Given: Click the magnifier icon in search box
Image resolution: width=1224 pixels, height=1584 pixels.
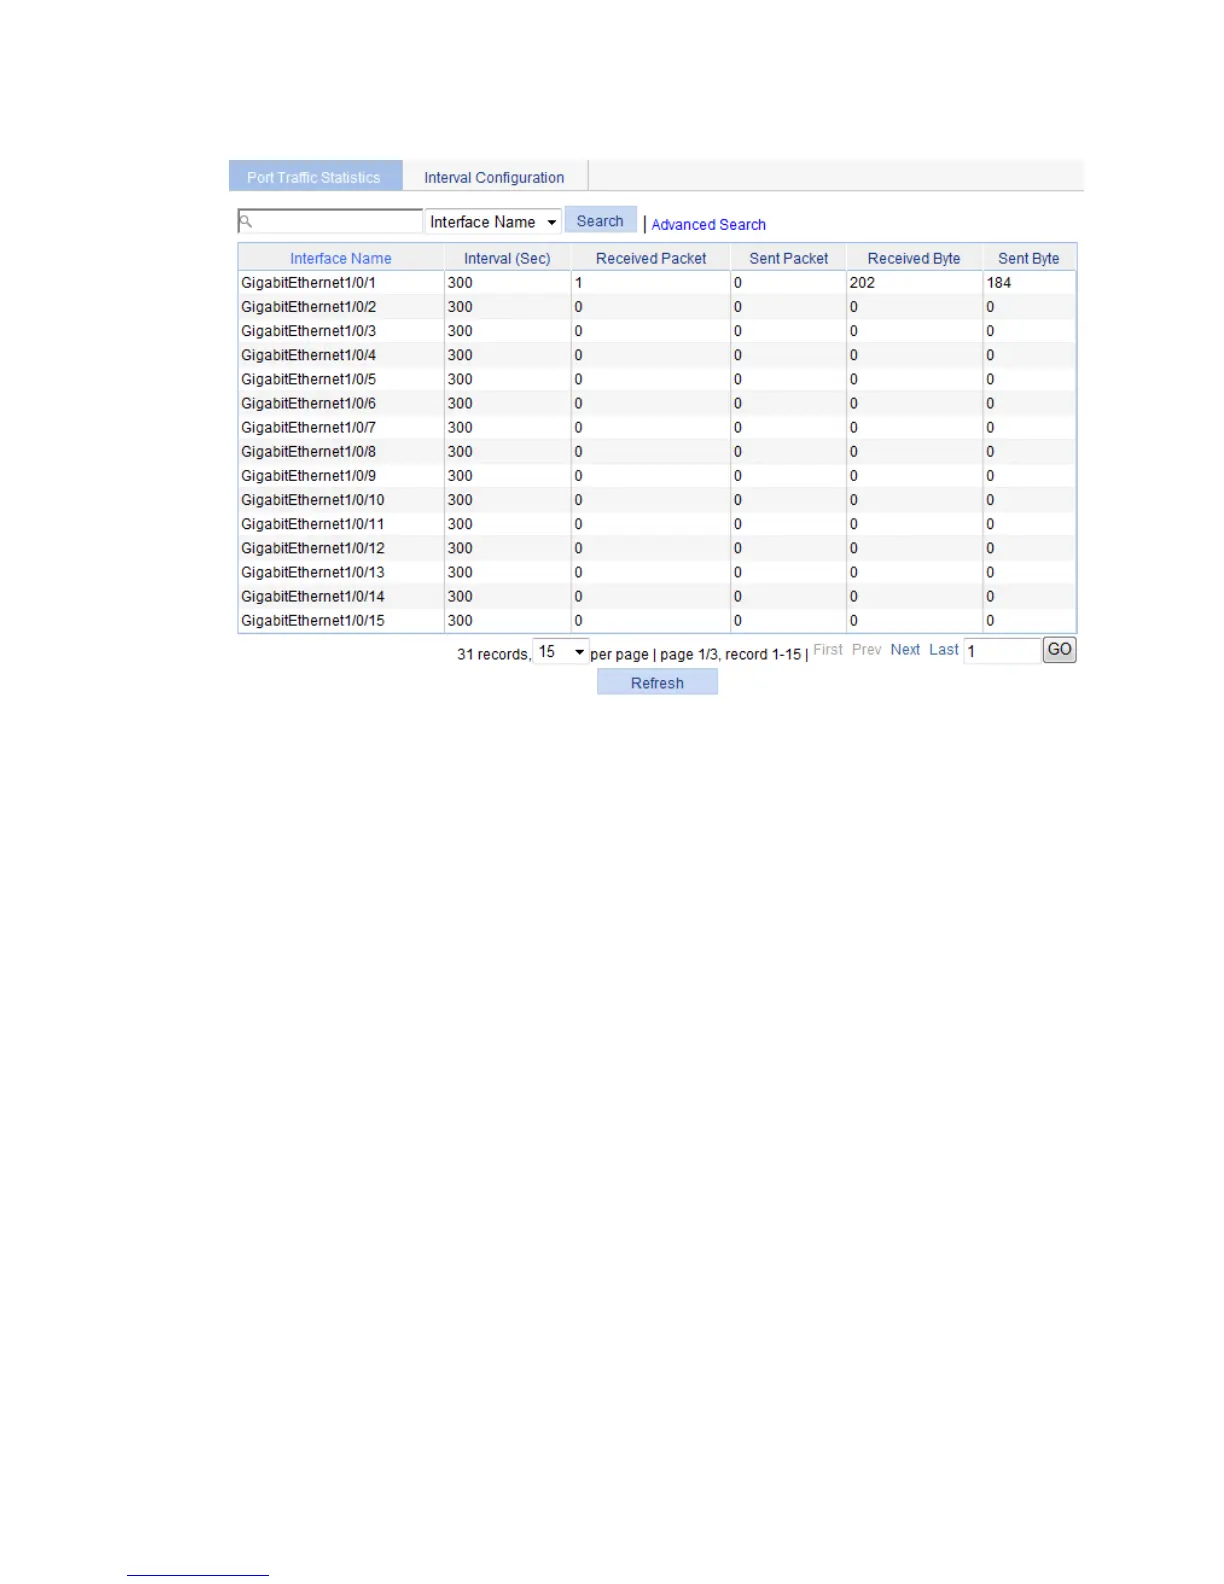Looking at the screenshot, I should point(246,221).
